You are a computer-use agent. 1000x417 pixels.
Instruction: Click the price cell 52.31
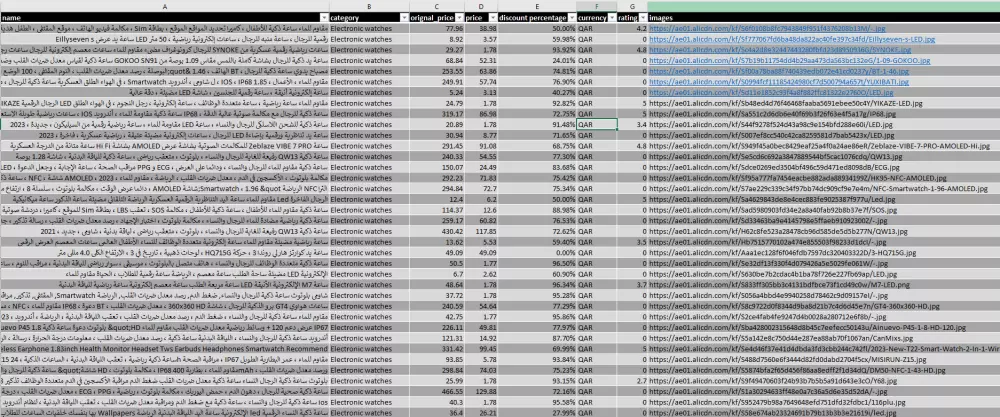[x=481, y=61]
